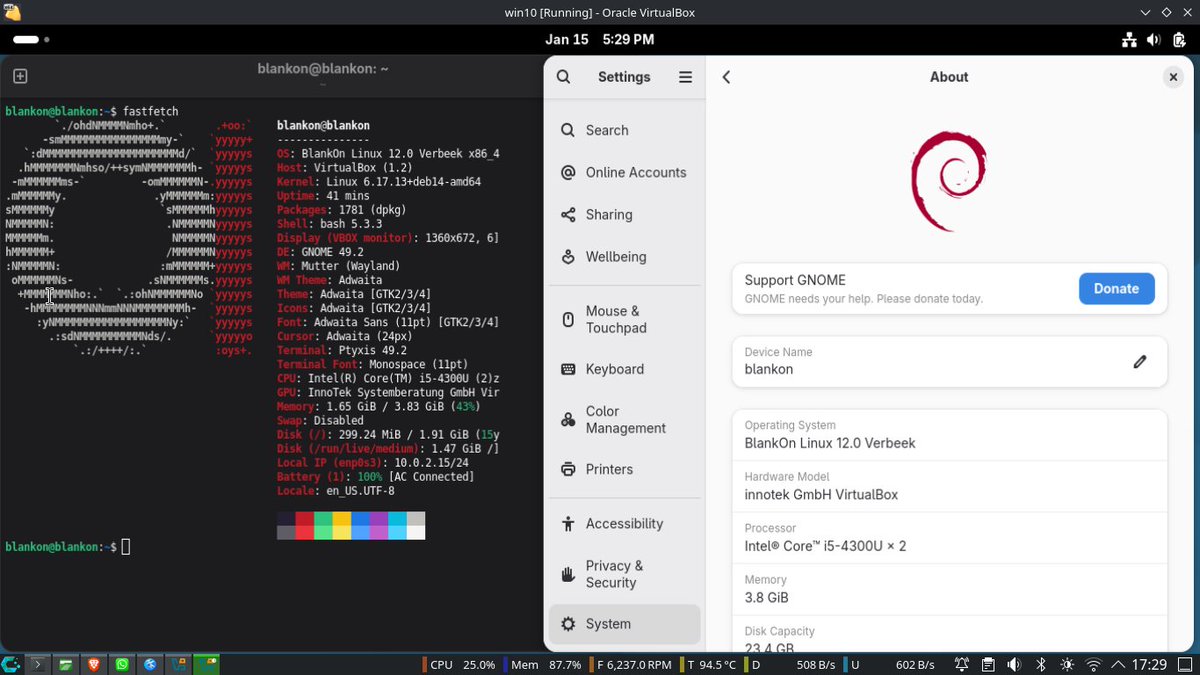
Task: Select Privacy & Security in the sidebar
Action: [x=625, y=574]
